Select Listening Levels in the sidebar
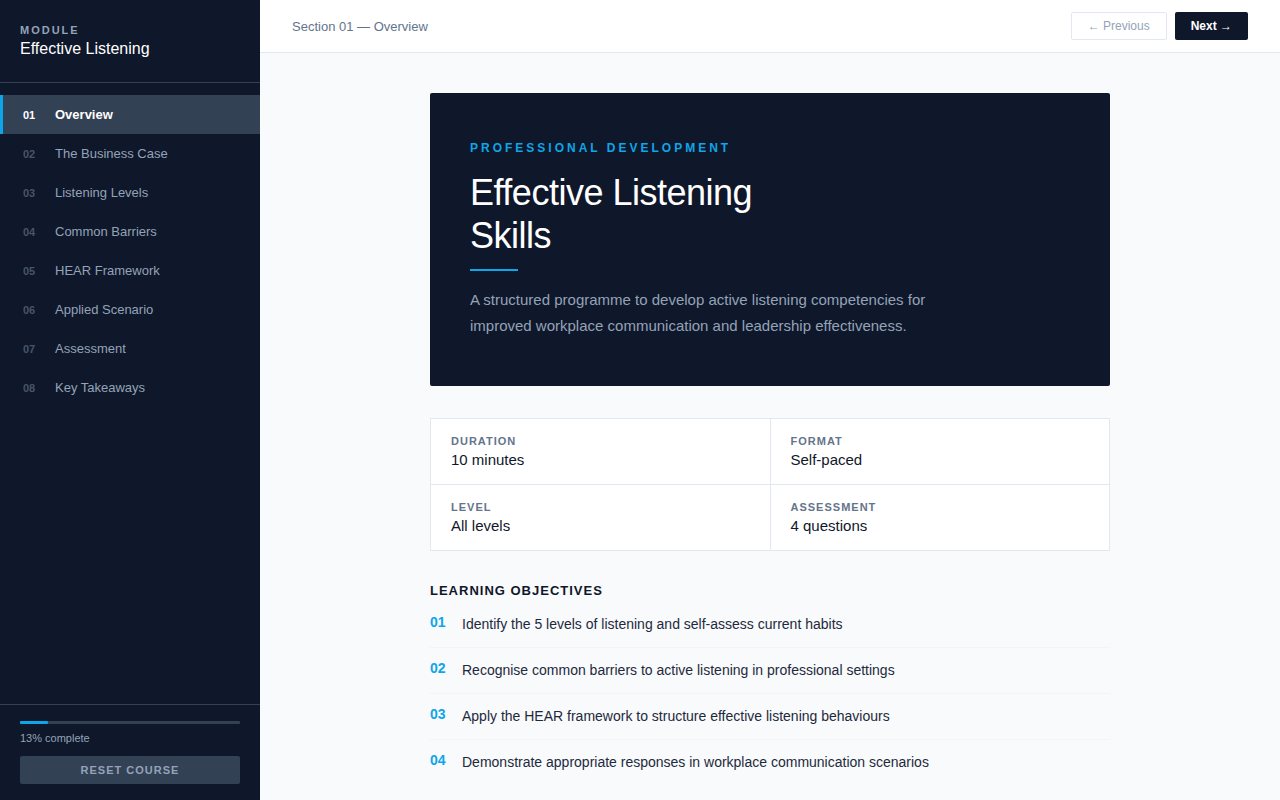1280x800 pixels. [x=130, y=192]
